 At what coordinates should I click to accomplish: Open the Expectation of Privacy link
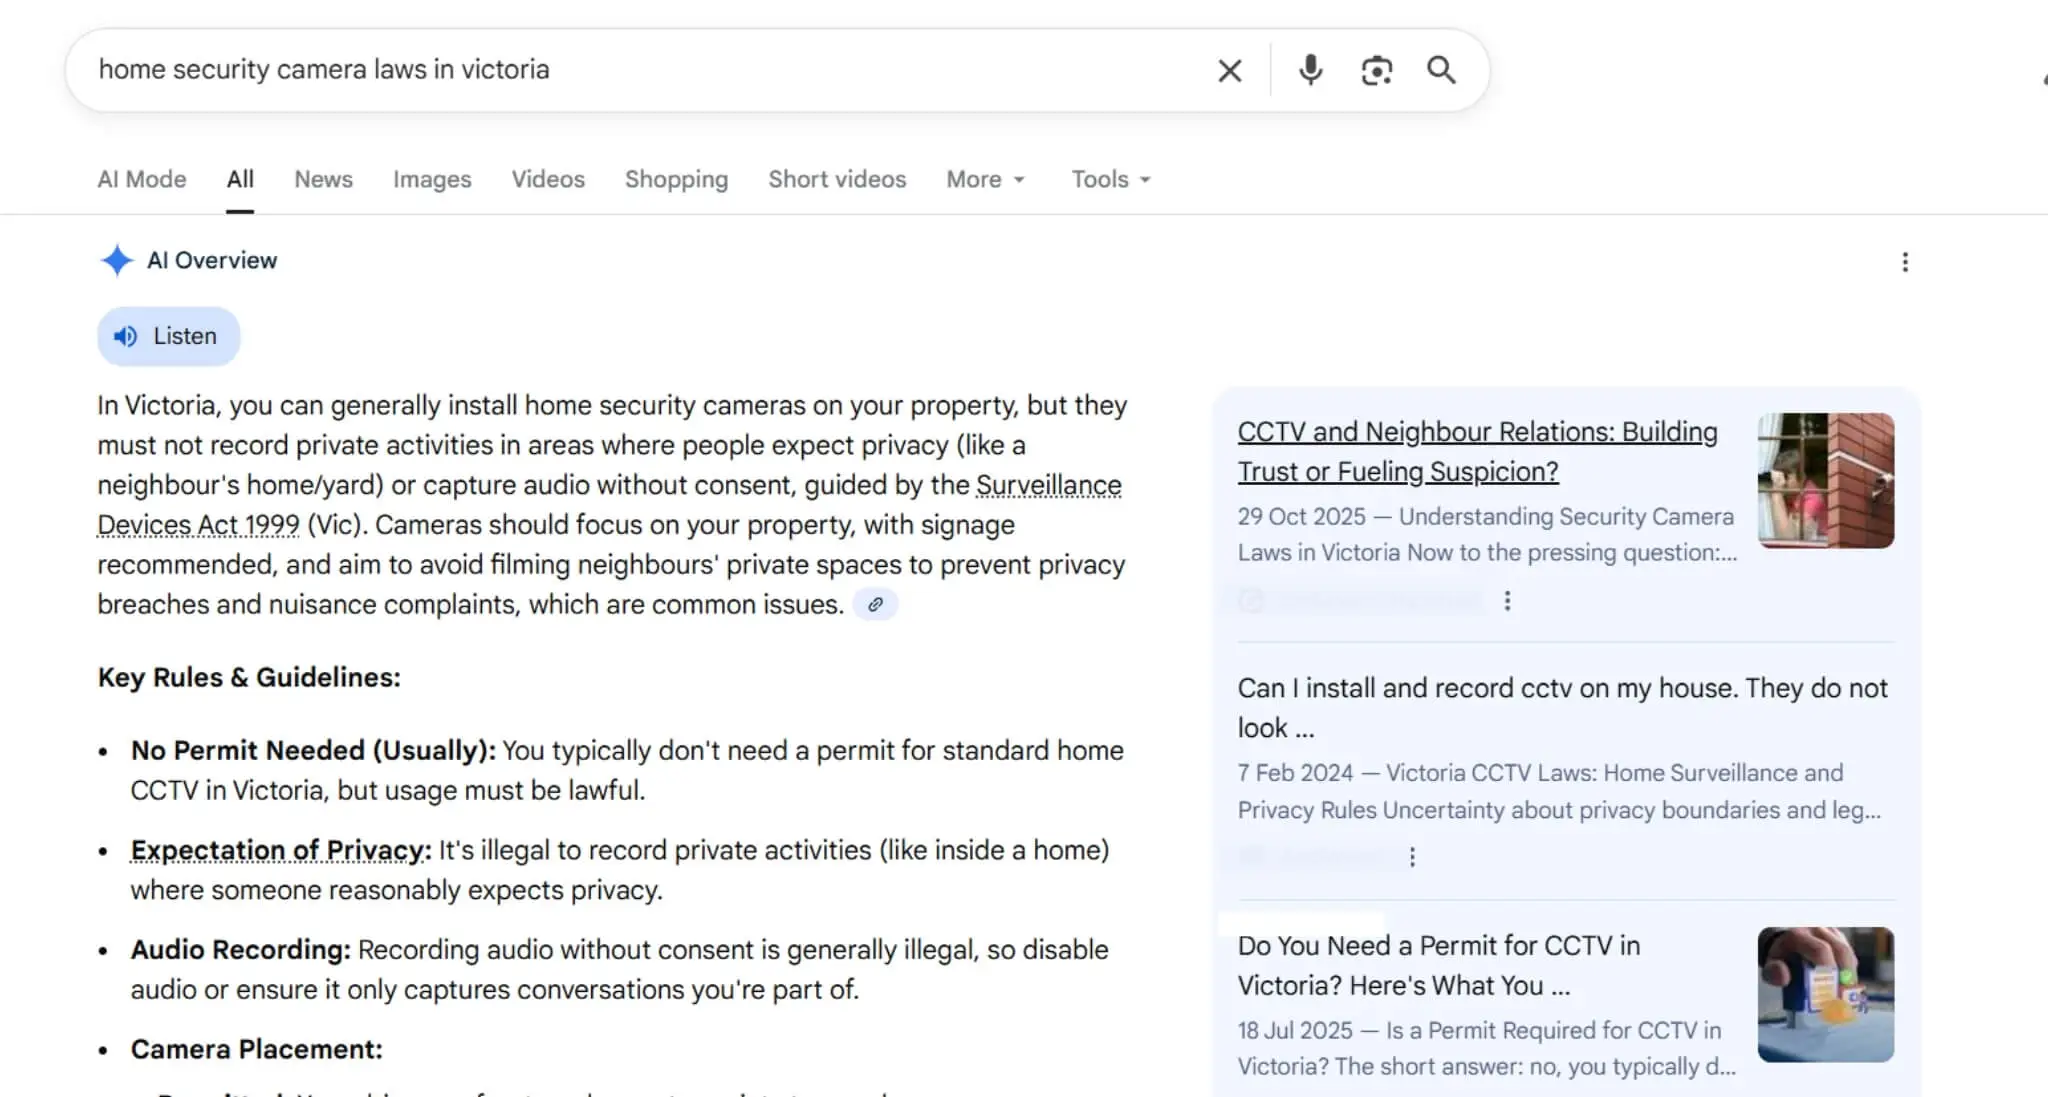(279, 850)
